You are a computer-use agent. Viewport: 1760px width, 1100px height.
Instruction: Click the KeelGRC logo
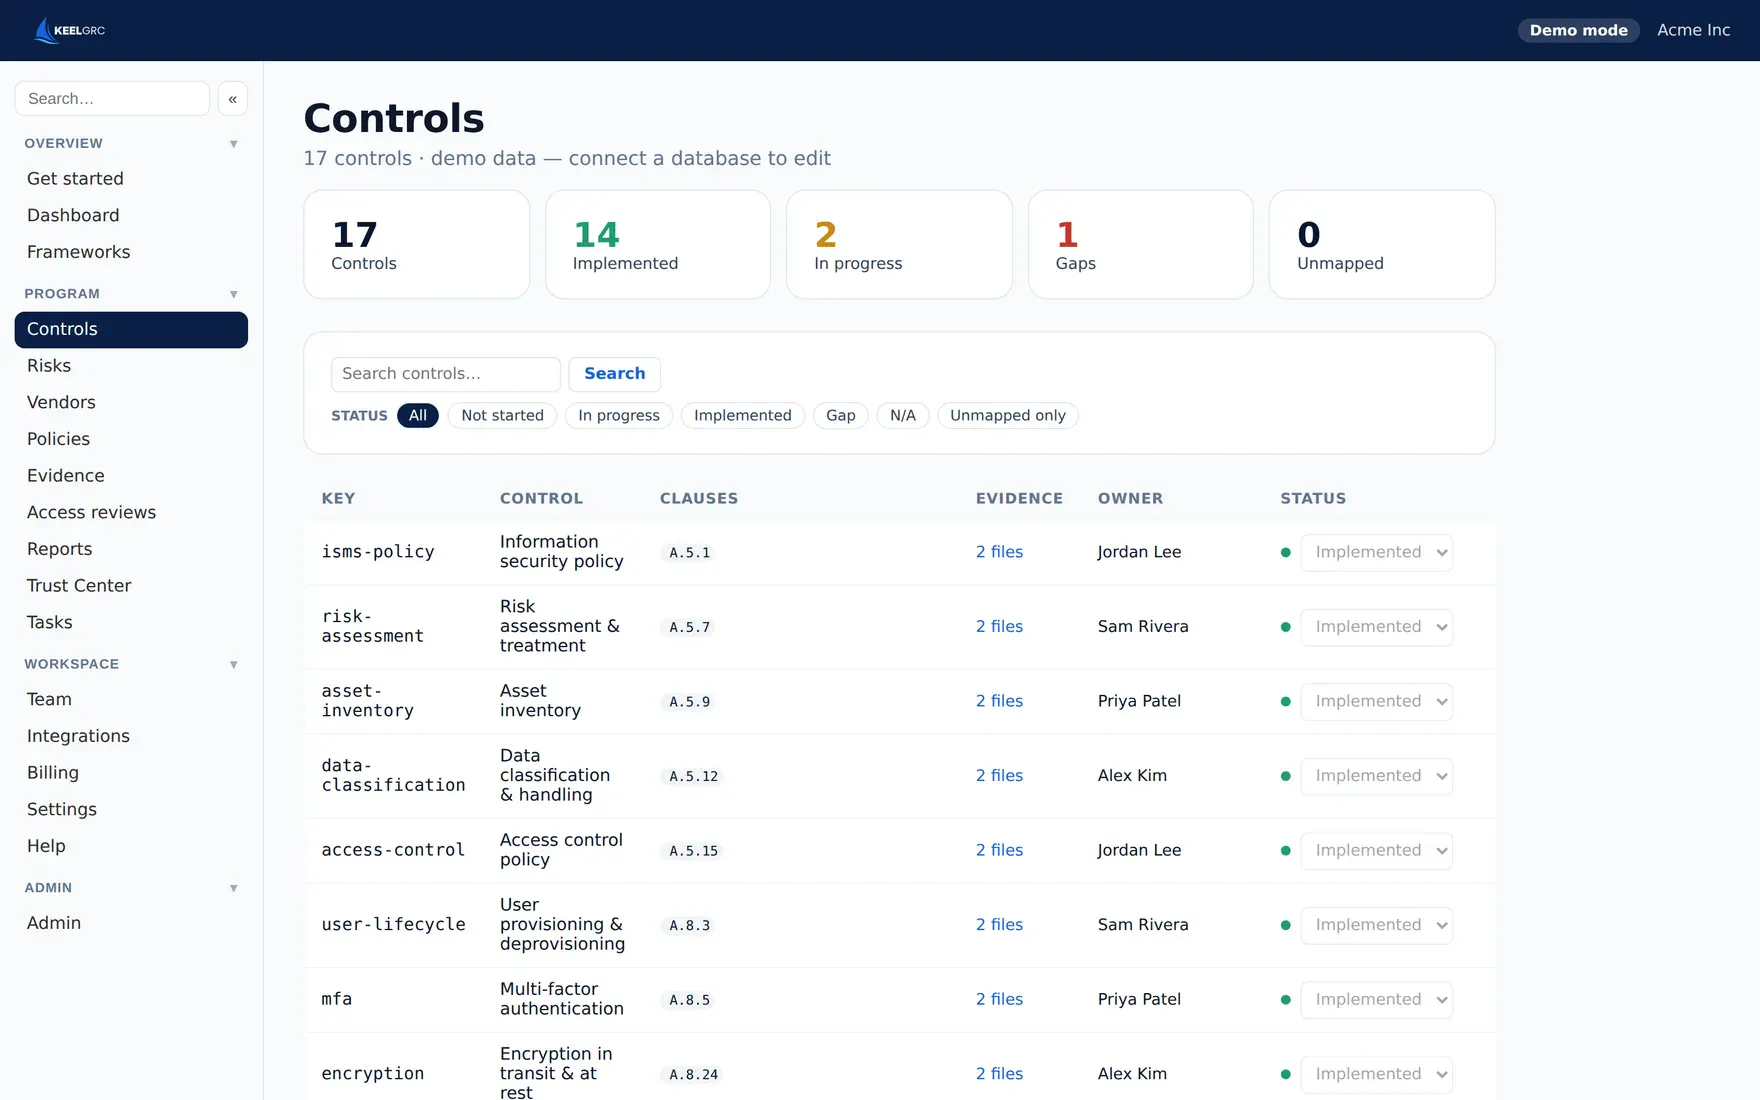click(x=70, y=30)
